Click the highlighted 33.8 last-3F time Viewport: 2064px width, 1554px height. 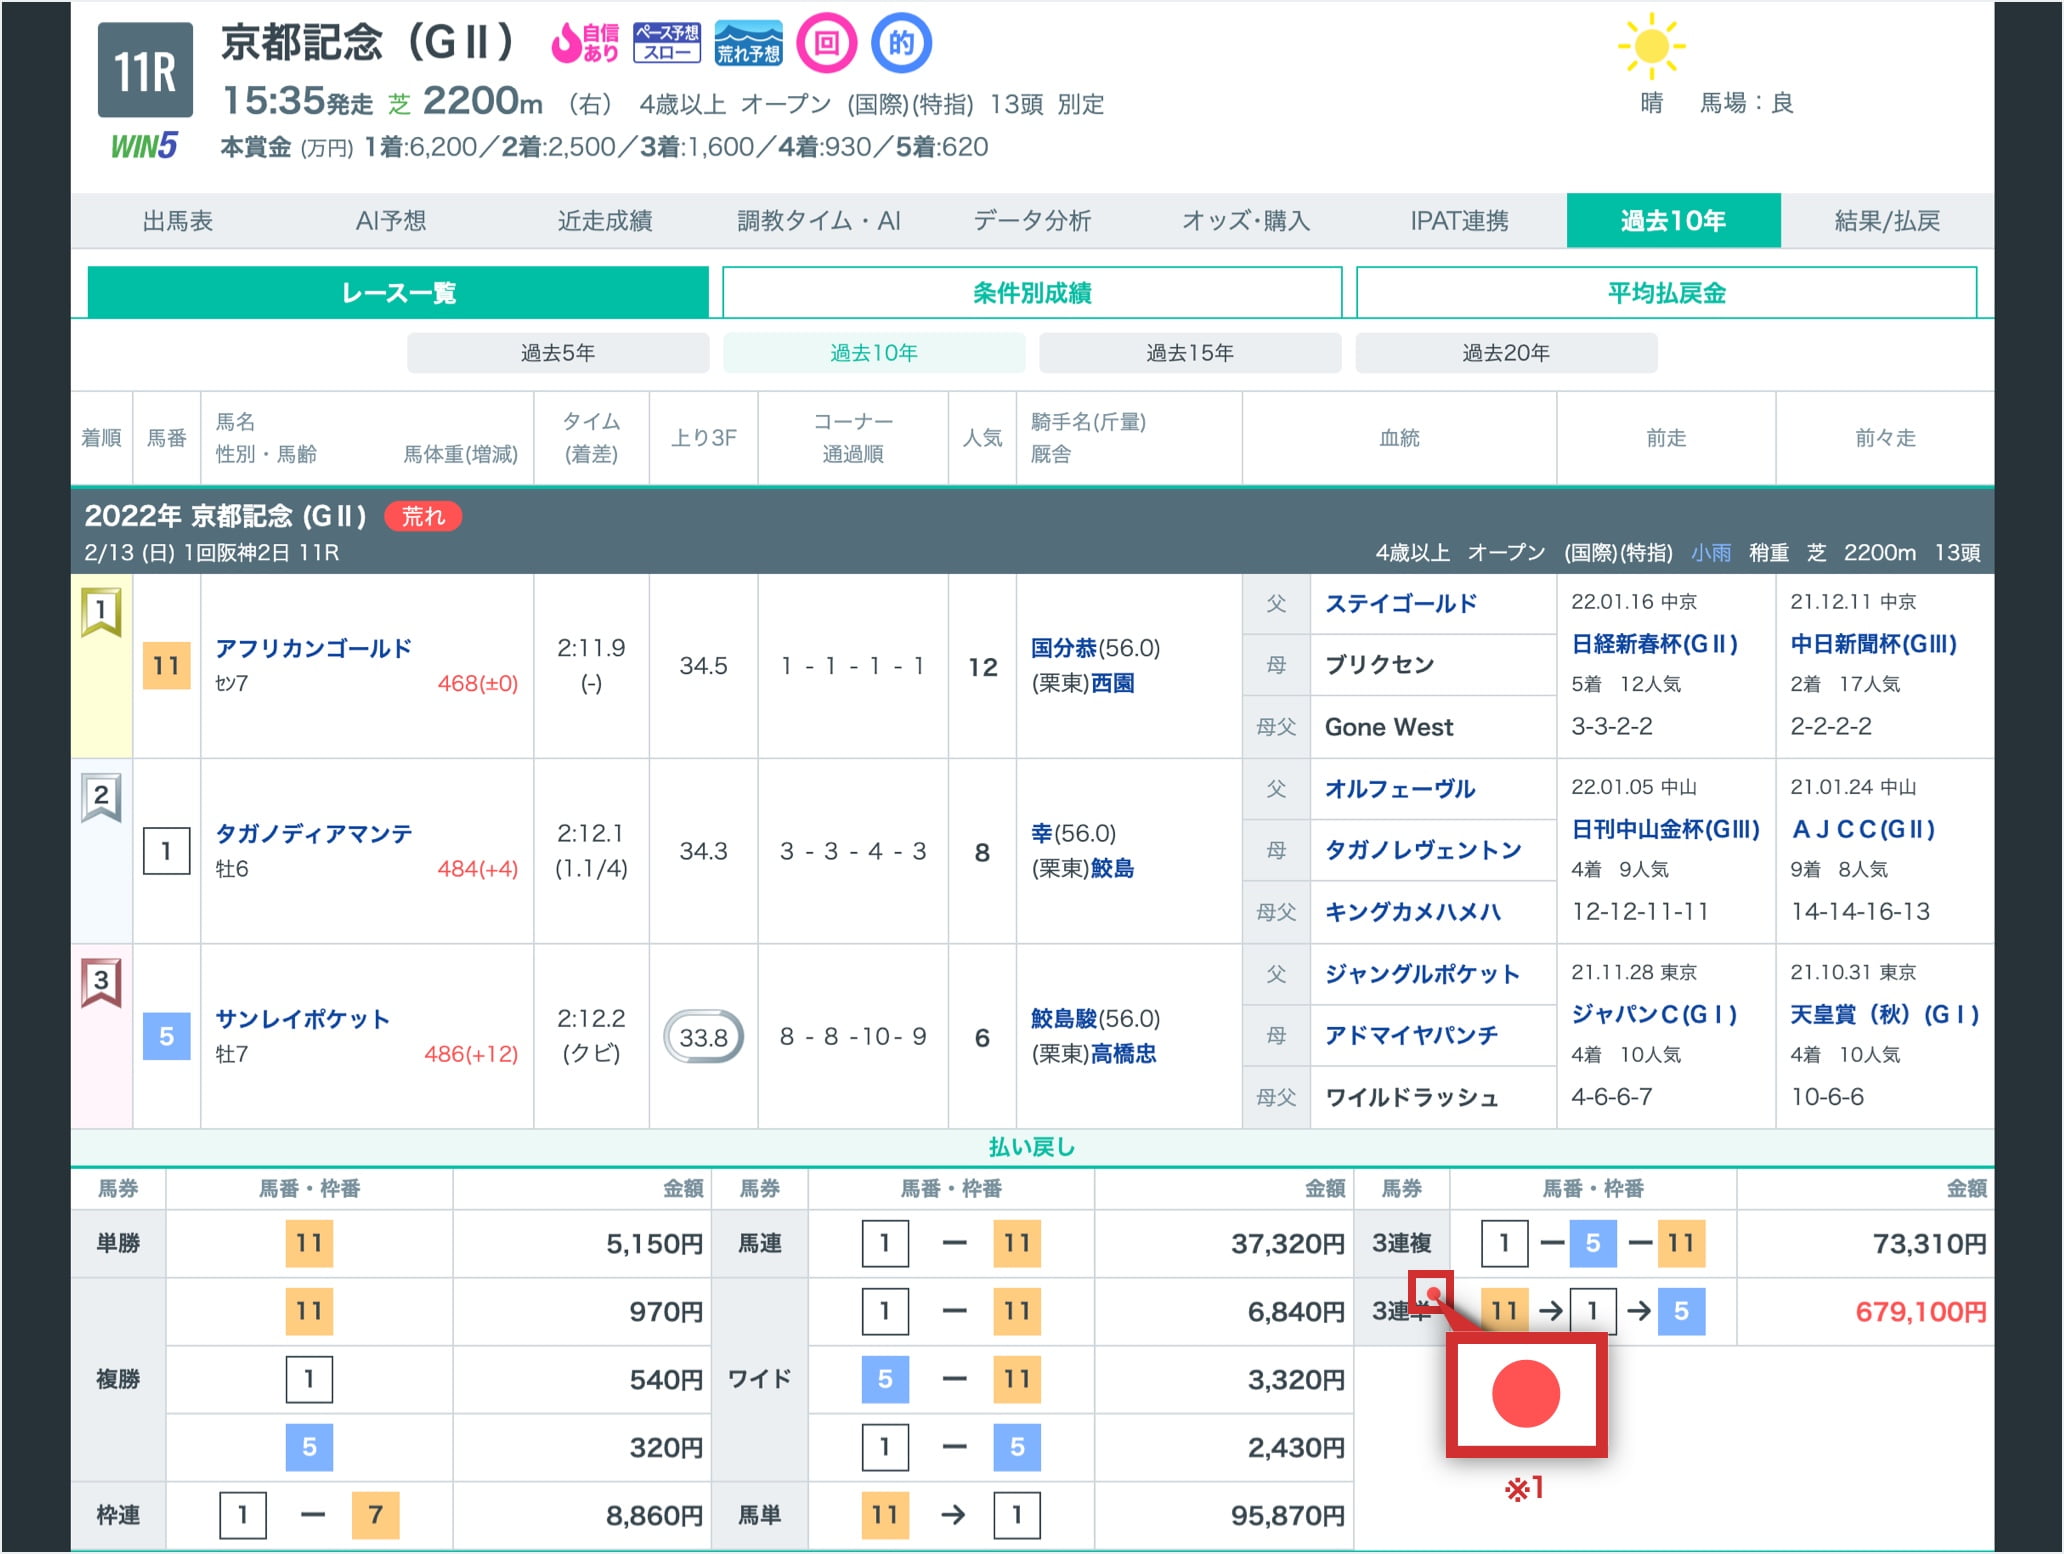tap(703, 1037)
